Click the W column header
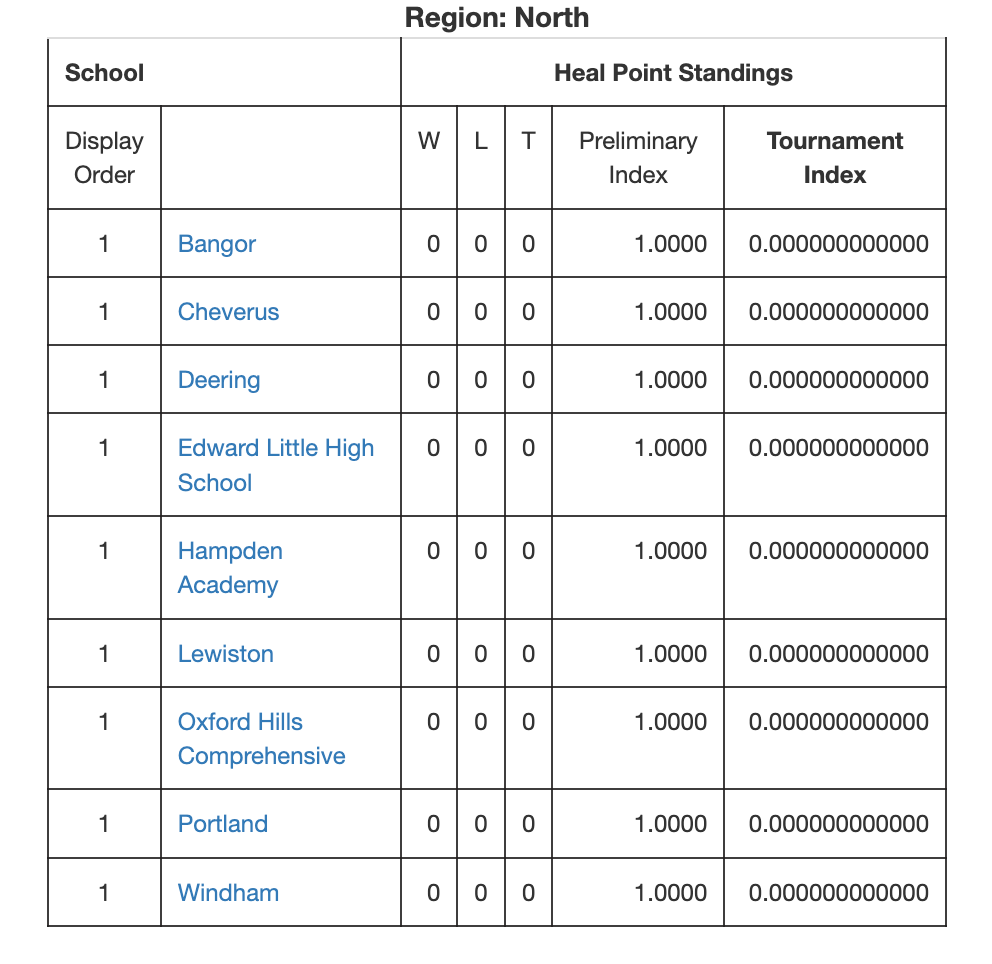The image size is (992, 964). [x=429, y=140]
